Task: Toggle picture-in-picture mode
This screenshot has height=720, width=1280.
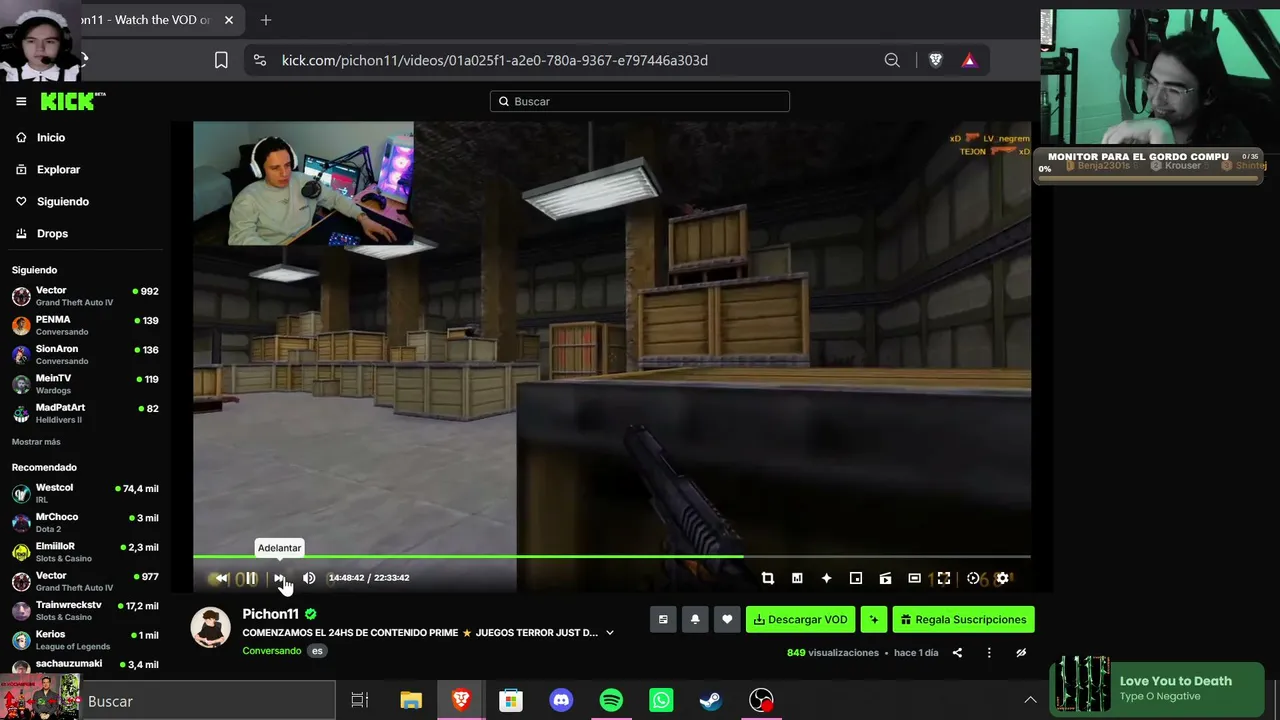Action: pos(856,578)
